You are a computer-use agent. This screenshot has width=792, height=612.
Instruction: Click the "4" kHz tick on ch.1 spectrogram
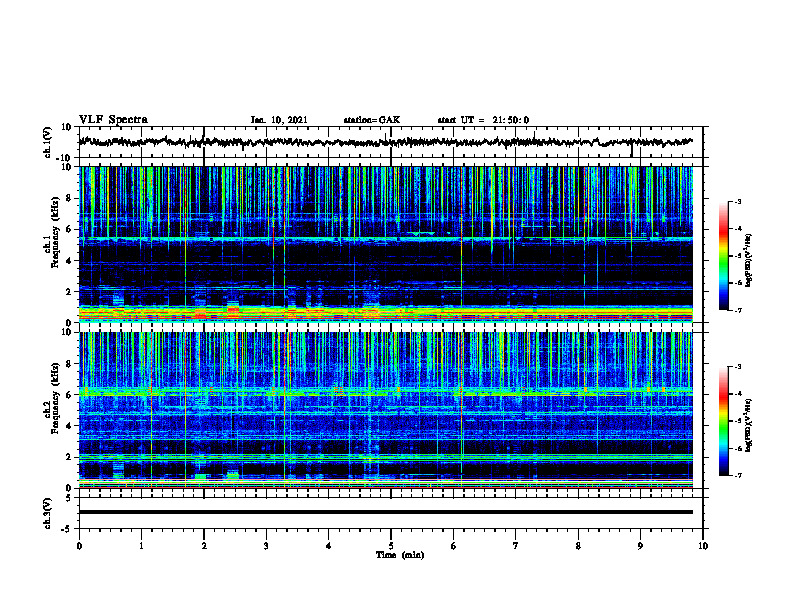[x=70, y=261]
